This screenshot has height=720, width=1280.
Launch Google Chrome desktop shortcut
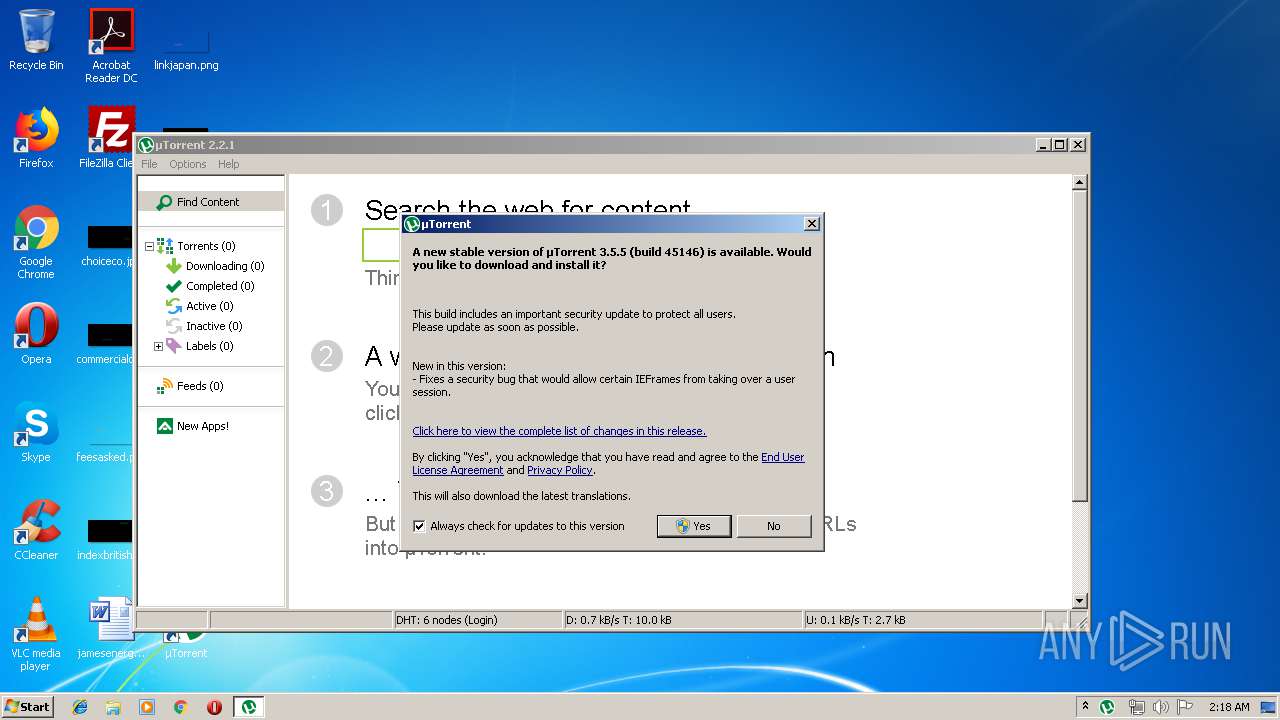point(36,242)
